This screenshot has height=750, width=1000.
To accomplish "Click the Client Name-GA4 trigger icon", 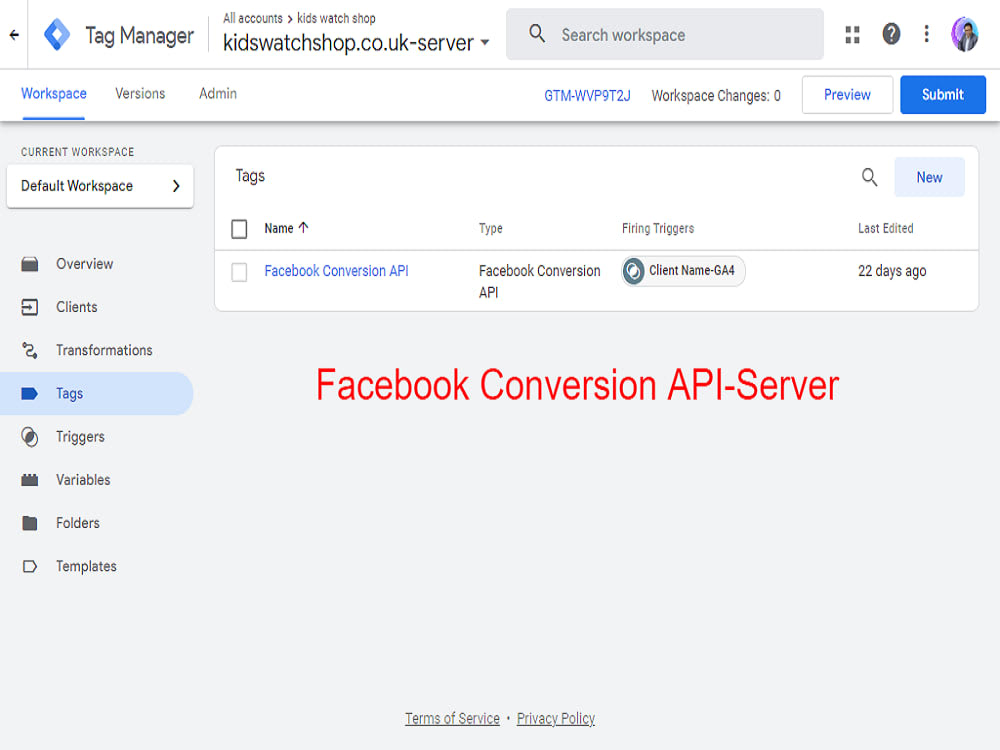I will [x=633, y=271].
